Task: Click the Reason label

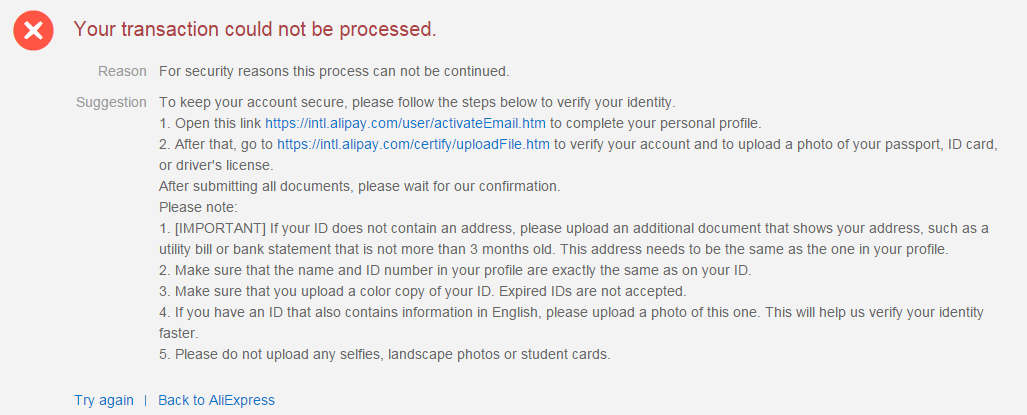Action: coord(122,71)
